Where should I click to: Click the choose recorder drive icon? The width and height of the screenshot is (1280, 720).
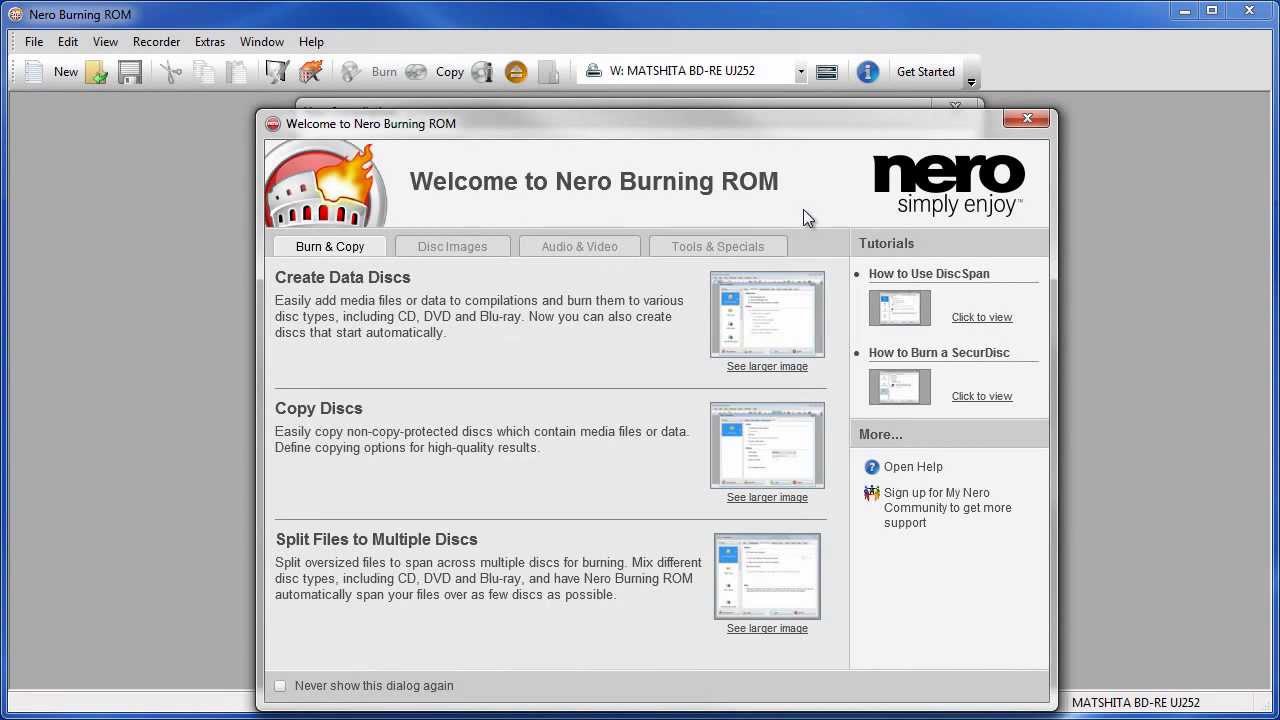pyautogui.click(x=827, y=72)
